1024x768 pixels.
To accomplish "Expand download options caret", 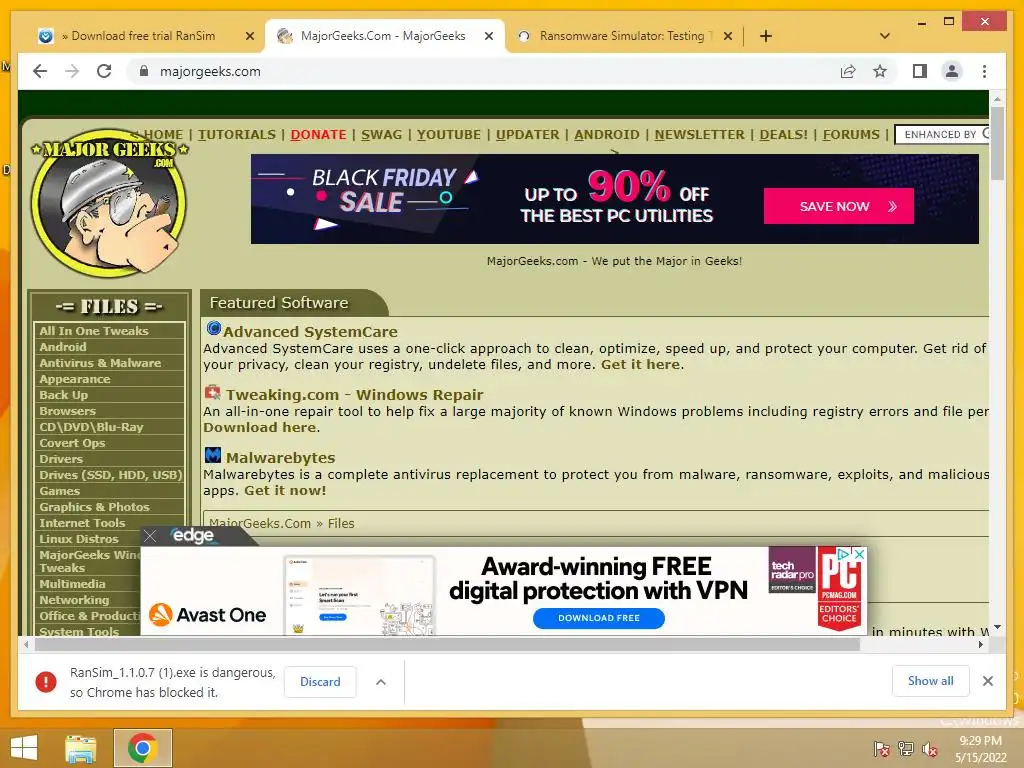I will pyautogui.click(x=381, y=682).
